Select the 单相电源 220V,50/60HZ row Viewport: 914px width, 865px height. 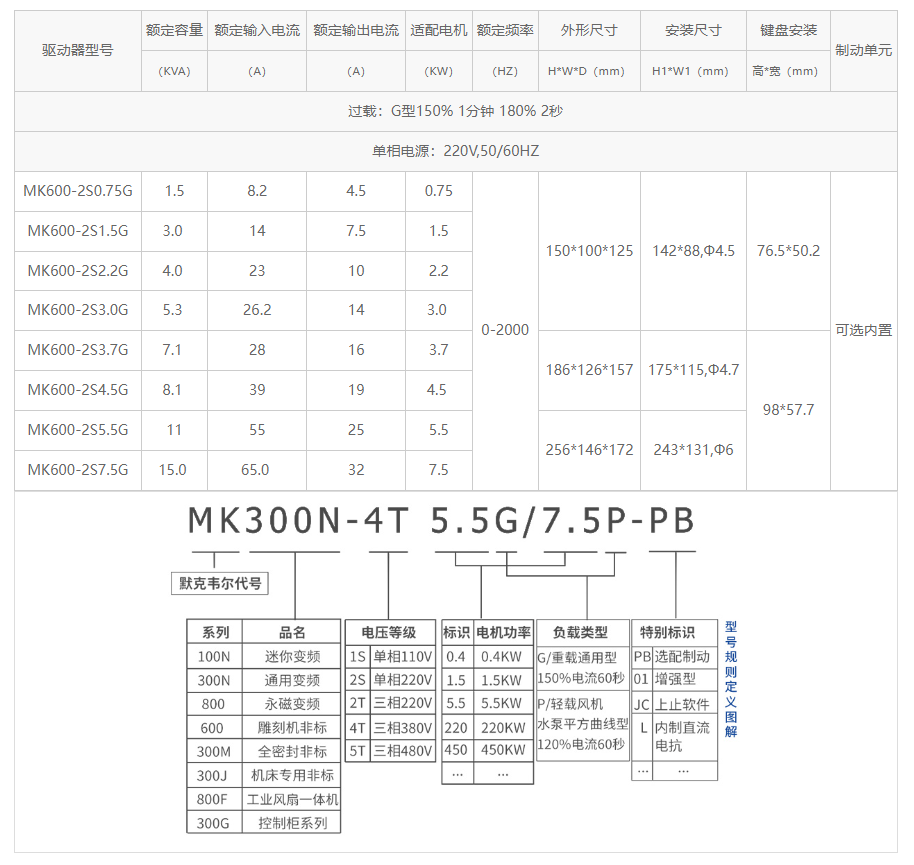click(457, 151)
